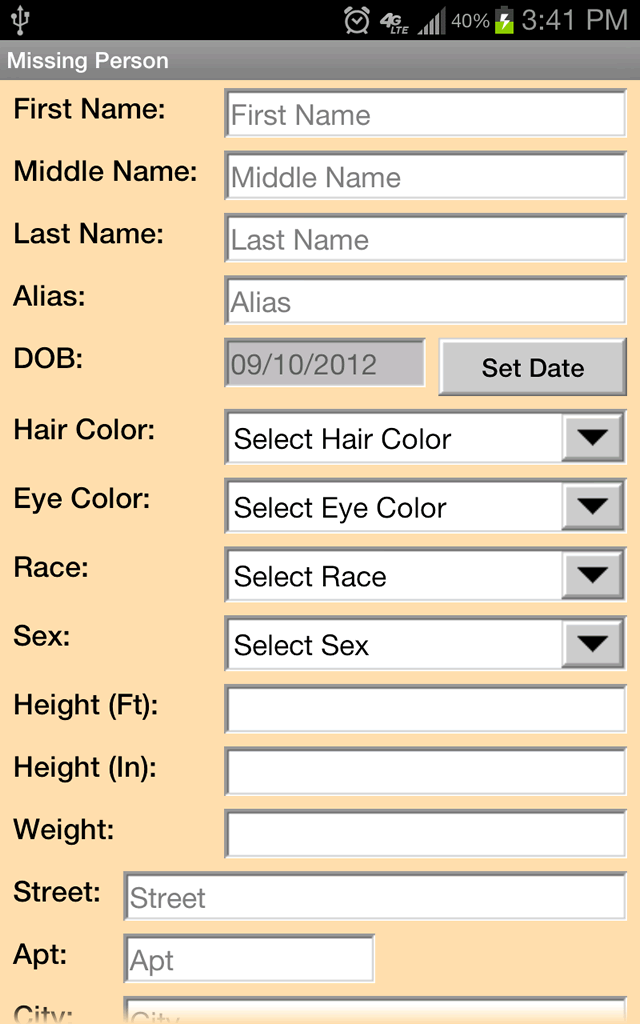This screenshot has height=1024, width=640.
Task: Expand the Select Sex dropdown
Action: pos(425,646)
